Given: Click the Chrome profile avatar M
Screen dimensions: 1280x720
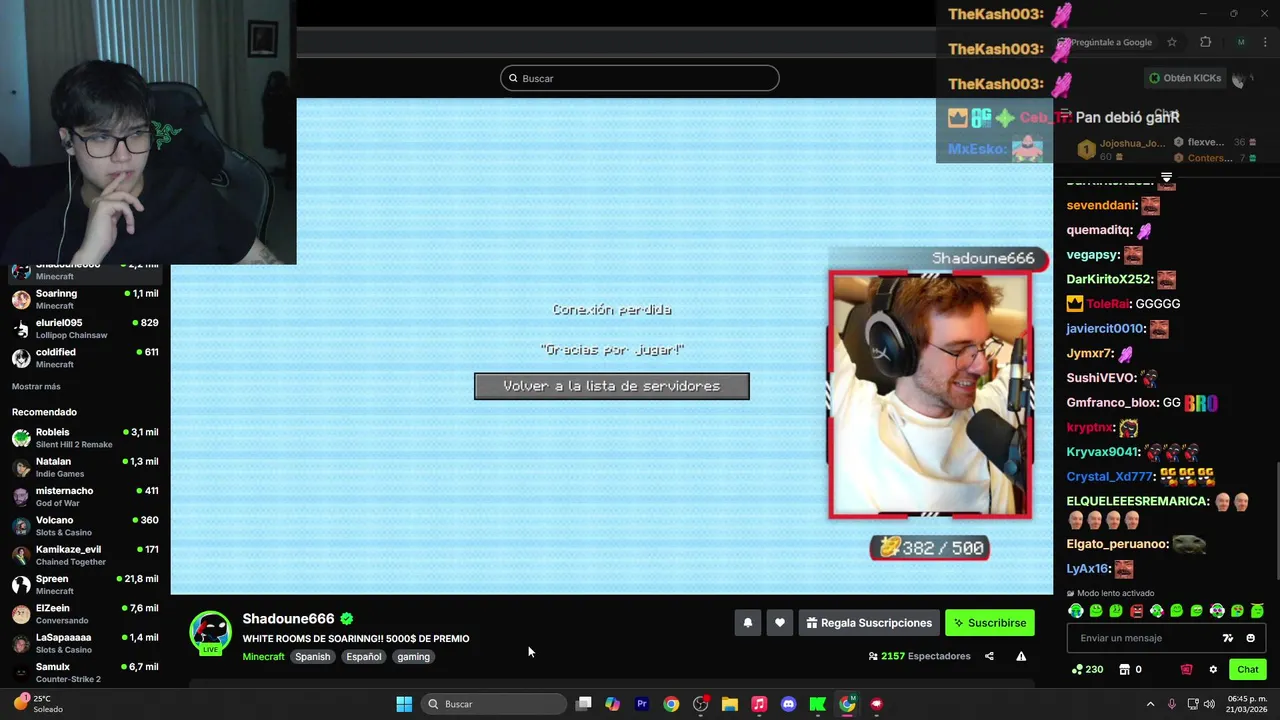Looking at the screenshot, I should tap(1241, 42).
